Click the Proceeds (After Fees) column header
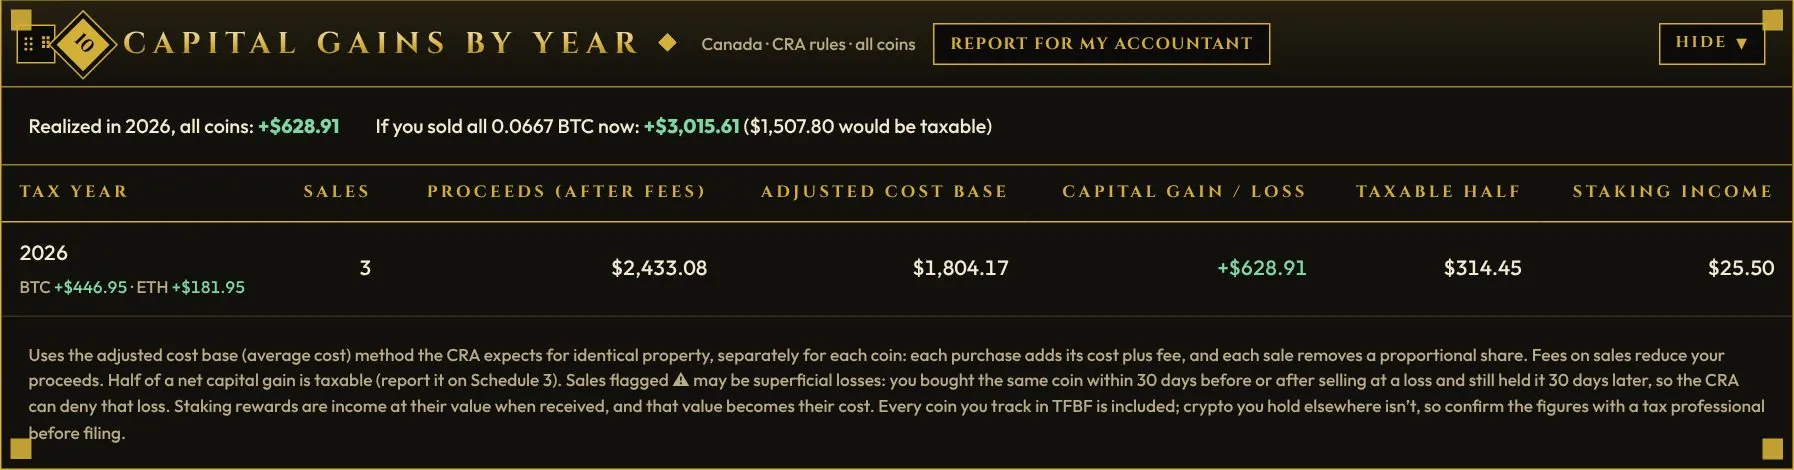The height and width of the screenshot is (470, 1794). pyautogui.click(x=566, y=191)
